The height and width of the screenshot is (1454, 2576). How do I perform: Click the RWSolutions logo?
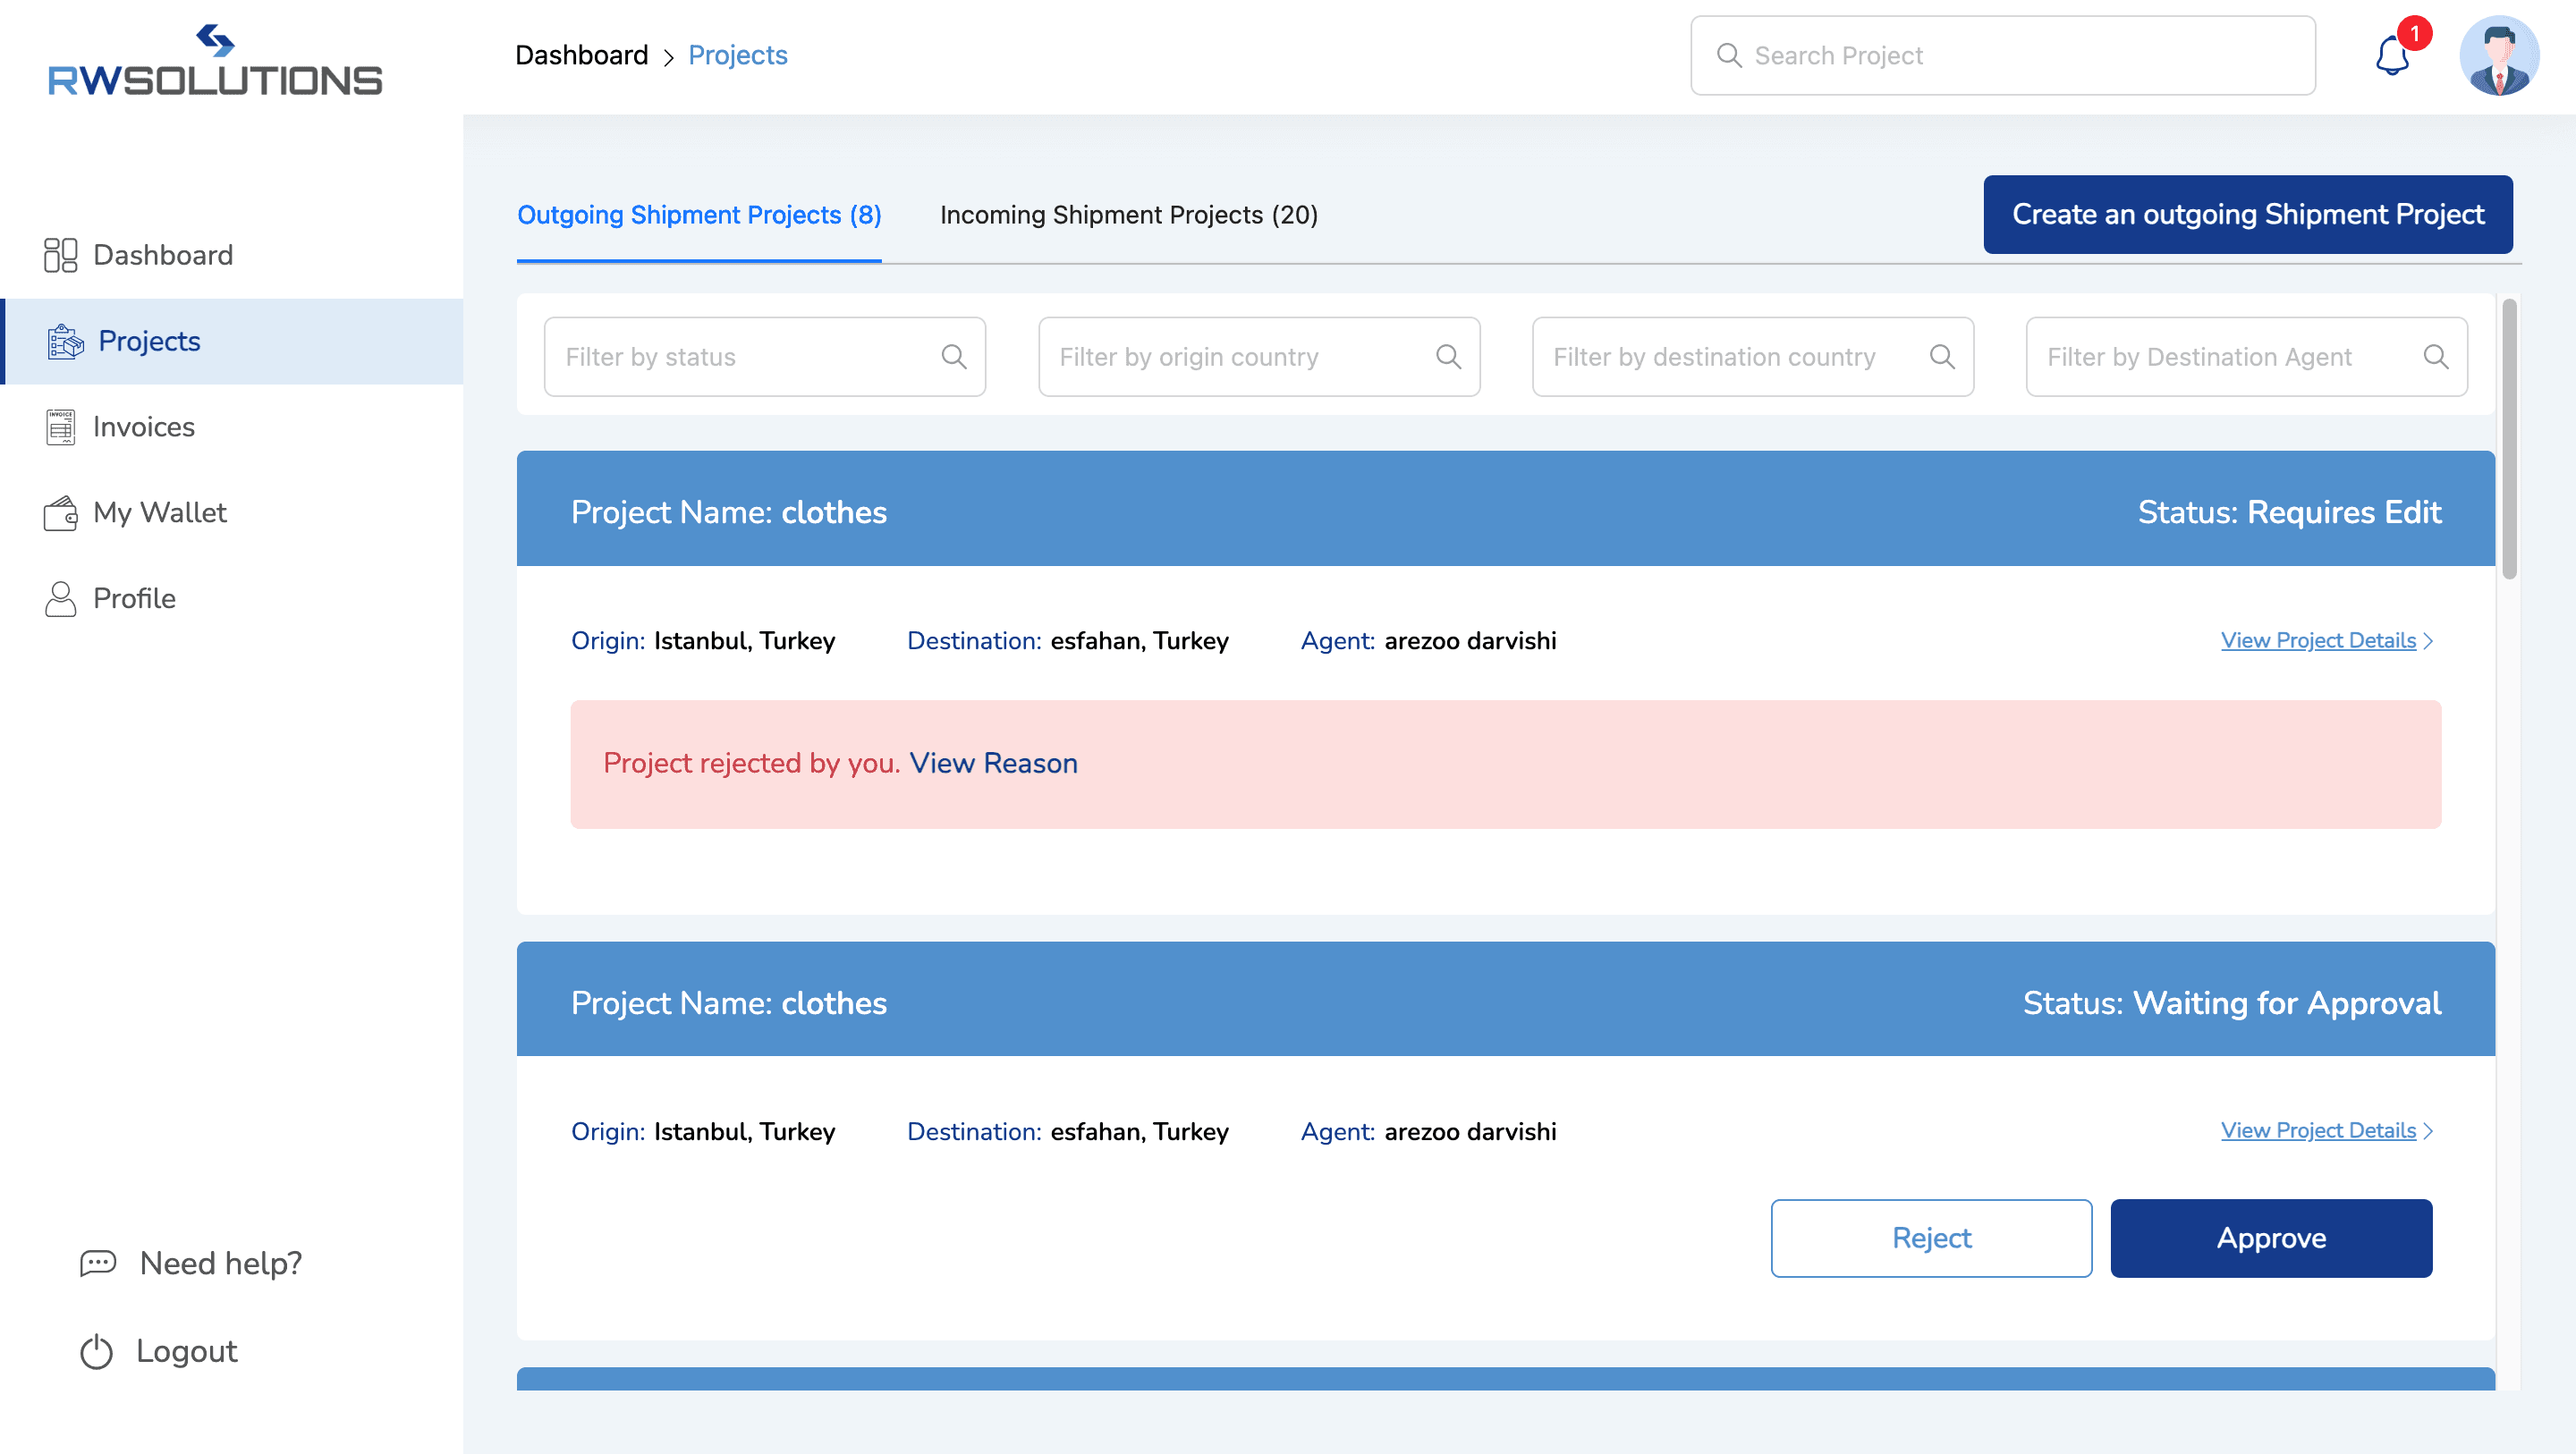click(215, 60)
